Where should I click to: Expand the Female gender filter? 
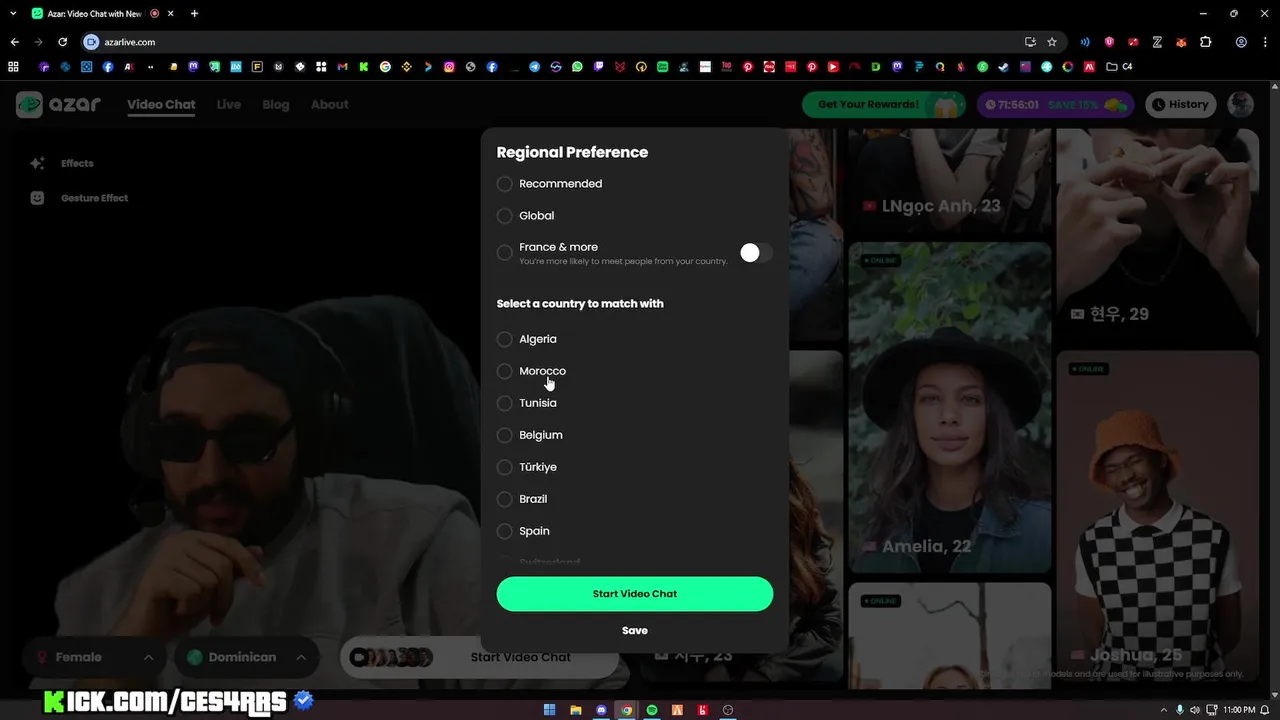click(94, 657)
